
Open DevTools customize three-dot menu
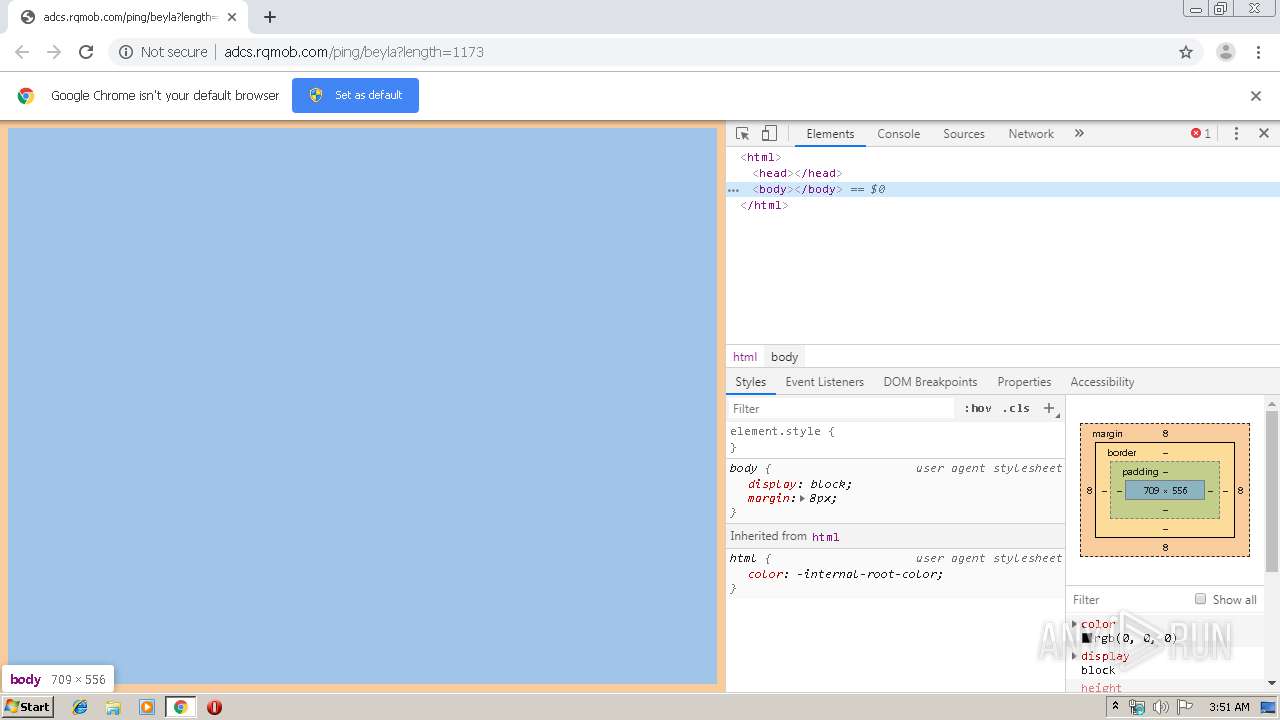1236,134
